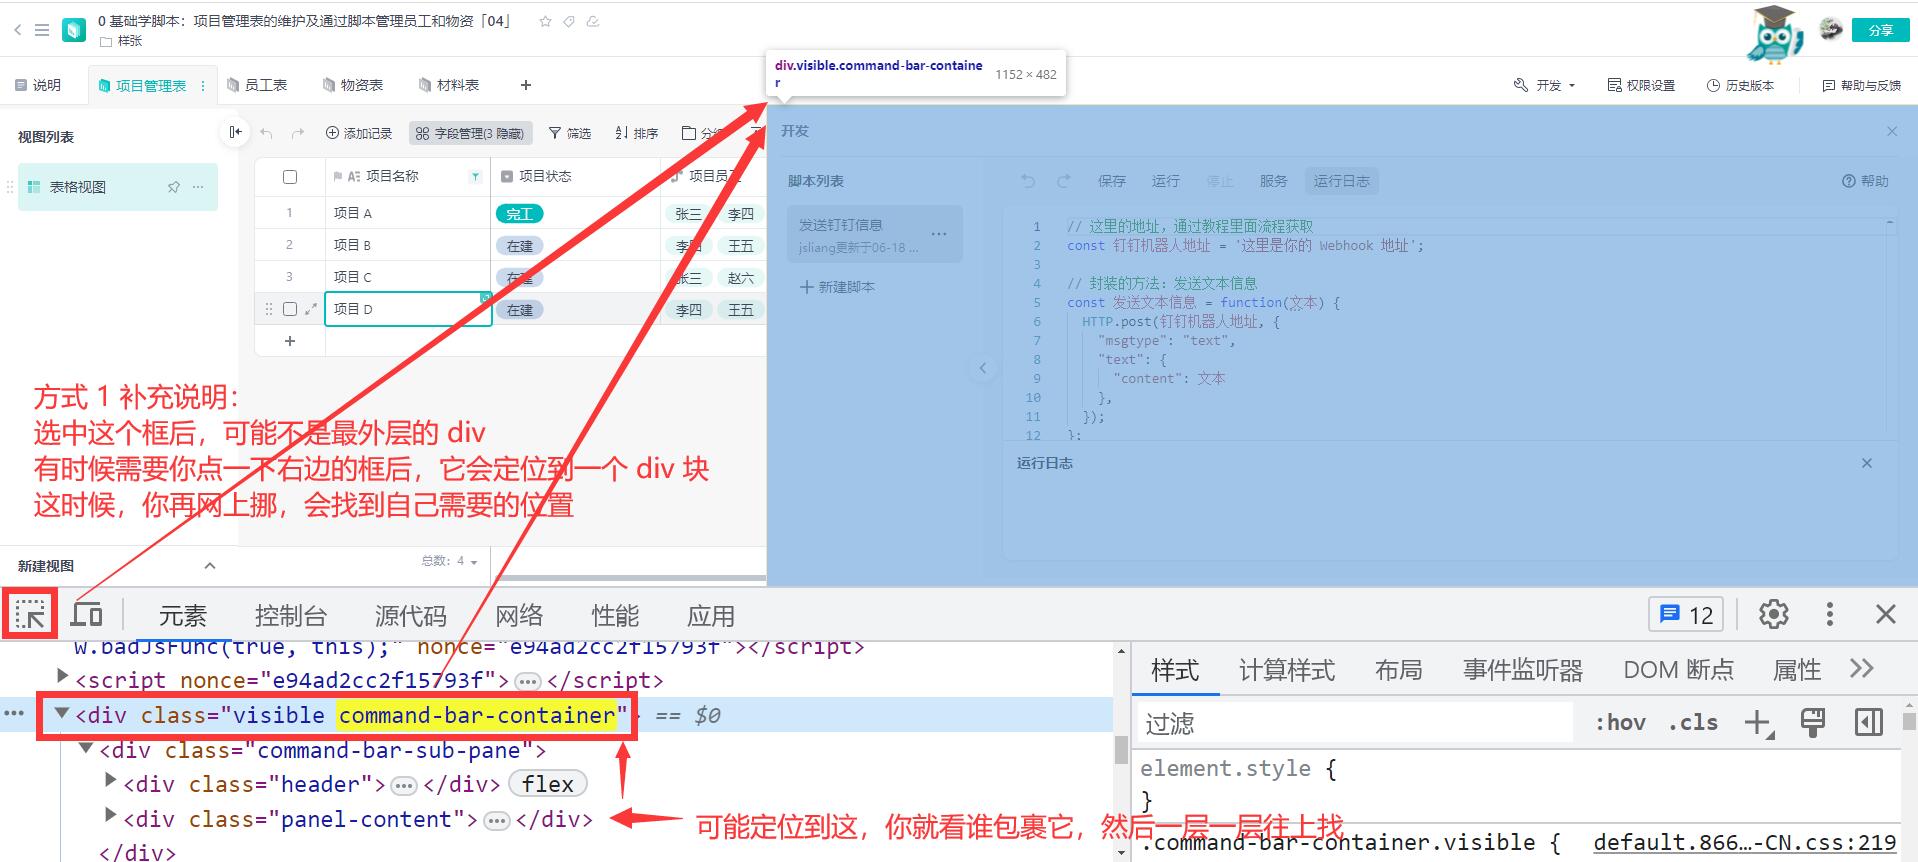This screenshot has width=1918, height=862.
Task: Open 发送钉钉信息 script more options
Action: pyautogui.click(x=939, y=234)
